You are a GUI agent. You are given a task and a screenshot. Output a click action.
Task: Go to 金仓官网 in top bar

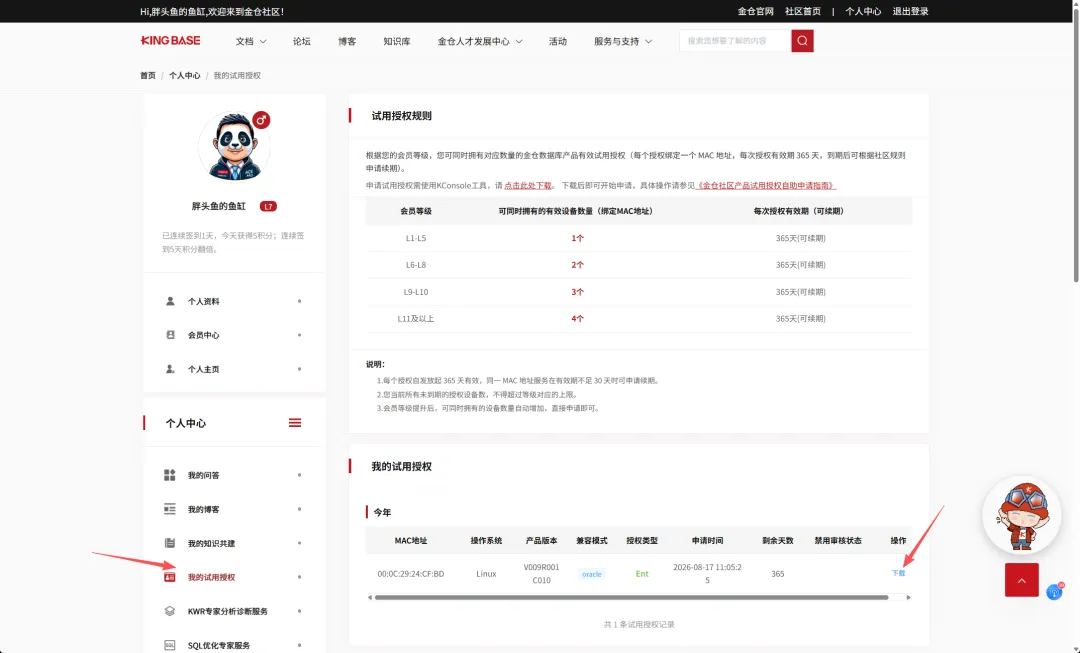756,11
